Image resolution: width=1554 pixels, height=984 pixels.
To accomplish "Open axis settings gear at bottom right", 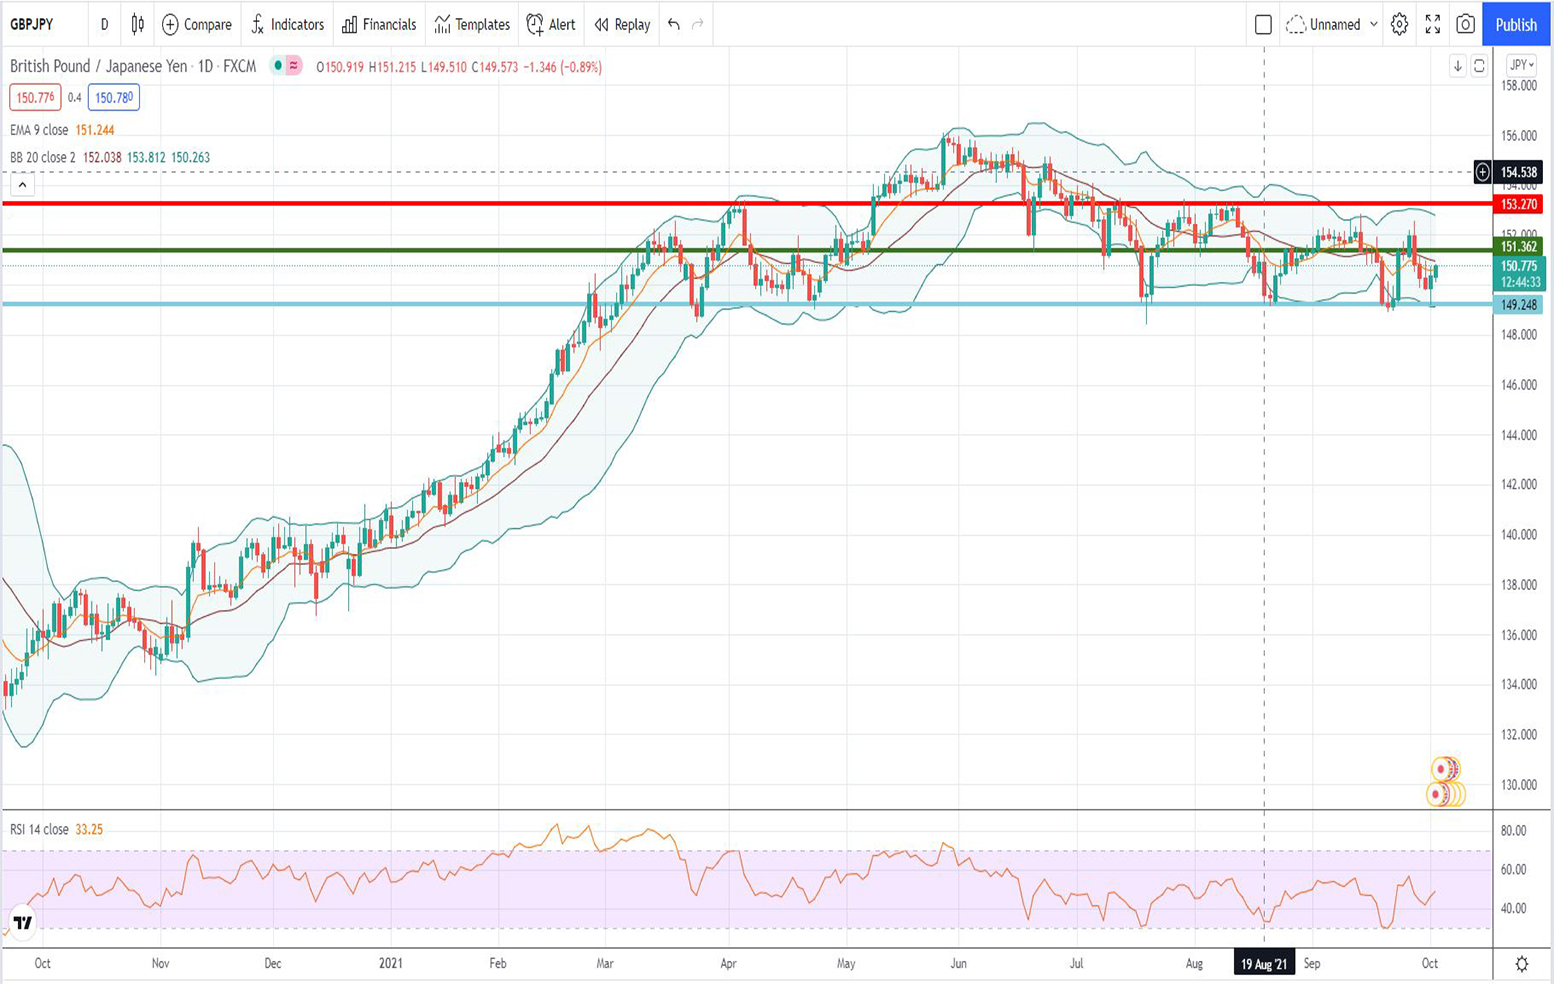I will point(1521,964).
